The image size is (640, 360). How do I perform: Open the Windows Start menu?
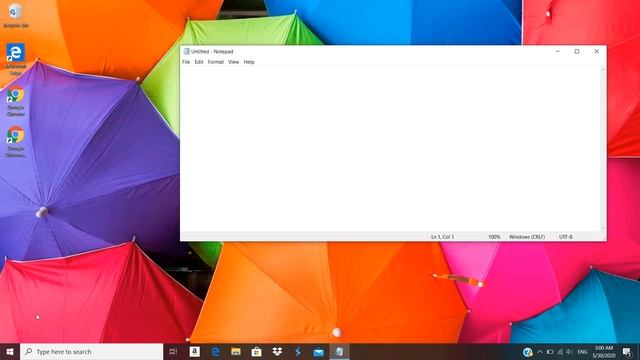[x=10, y=351]
